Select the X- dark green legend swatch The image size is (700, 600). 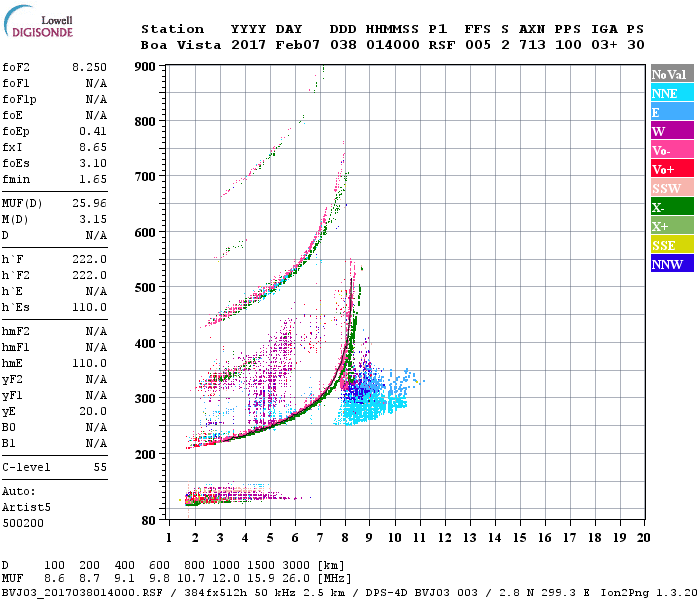point(672,207)
